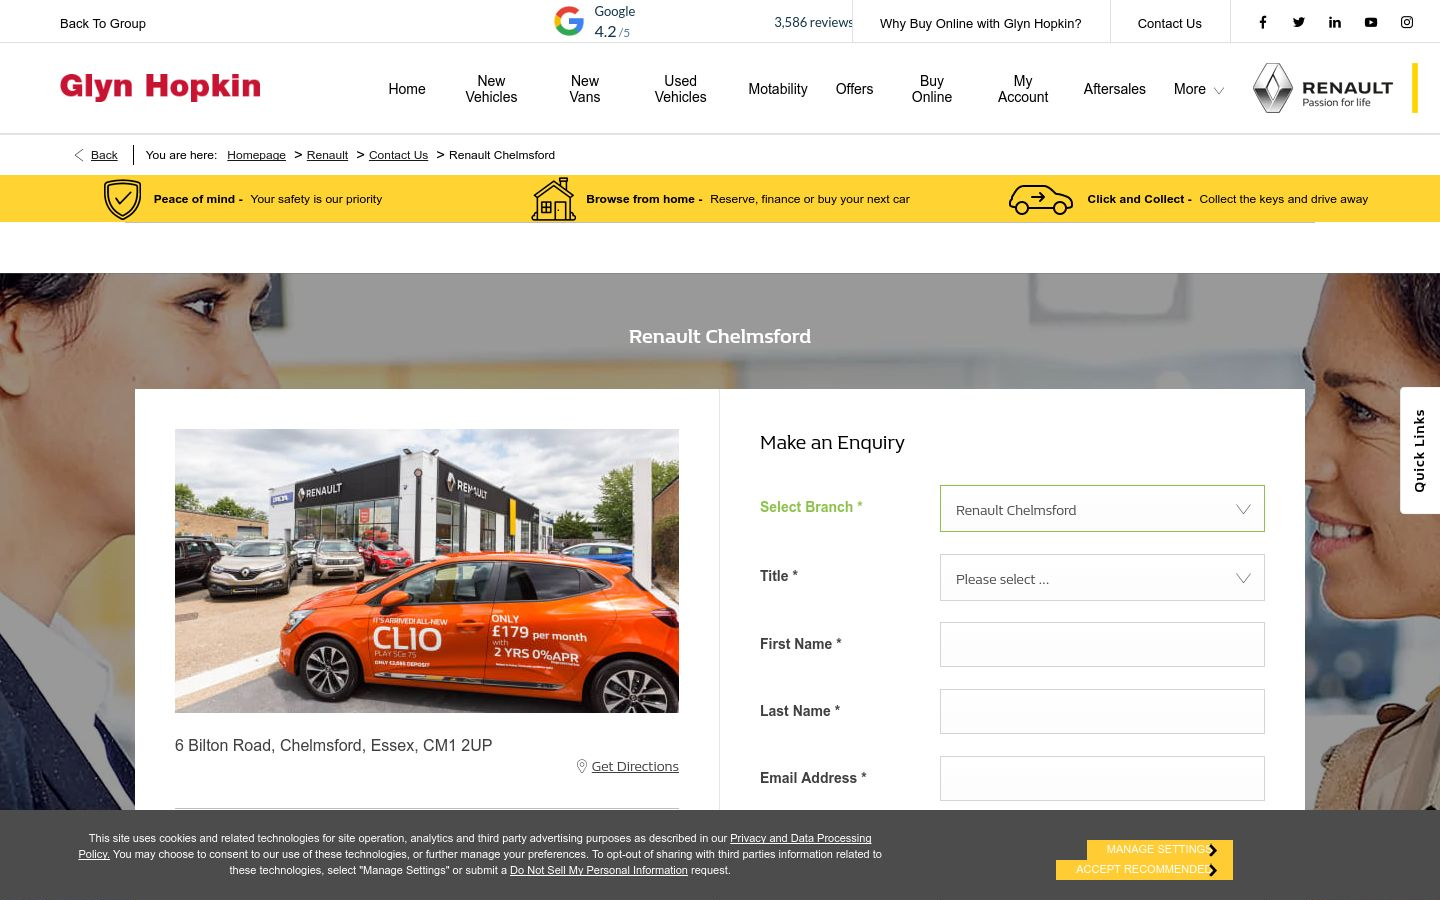
Task: Focus the First Name field
Action: [x=1102, y=644]
